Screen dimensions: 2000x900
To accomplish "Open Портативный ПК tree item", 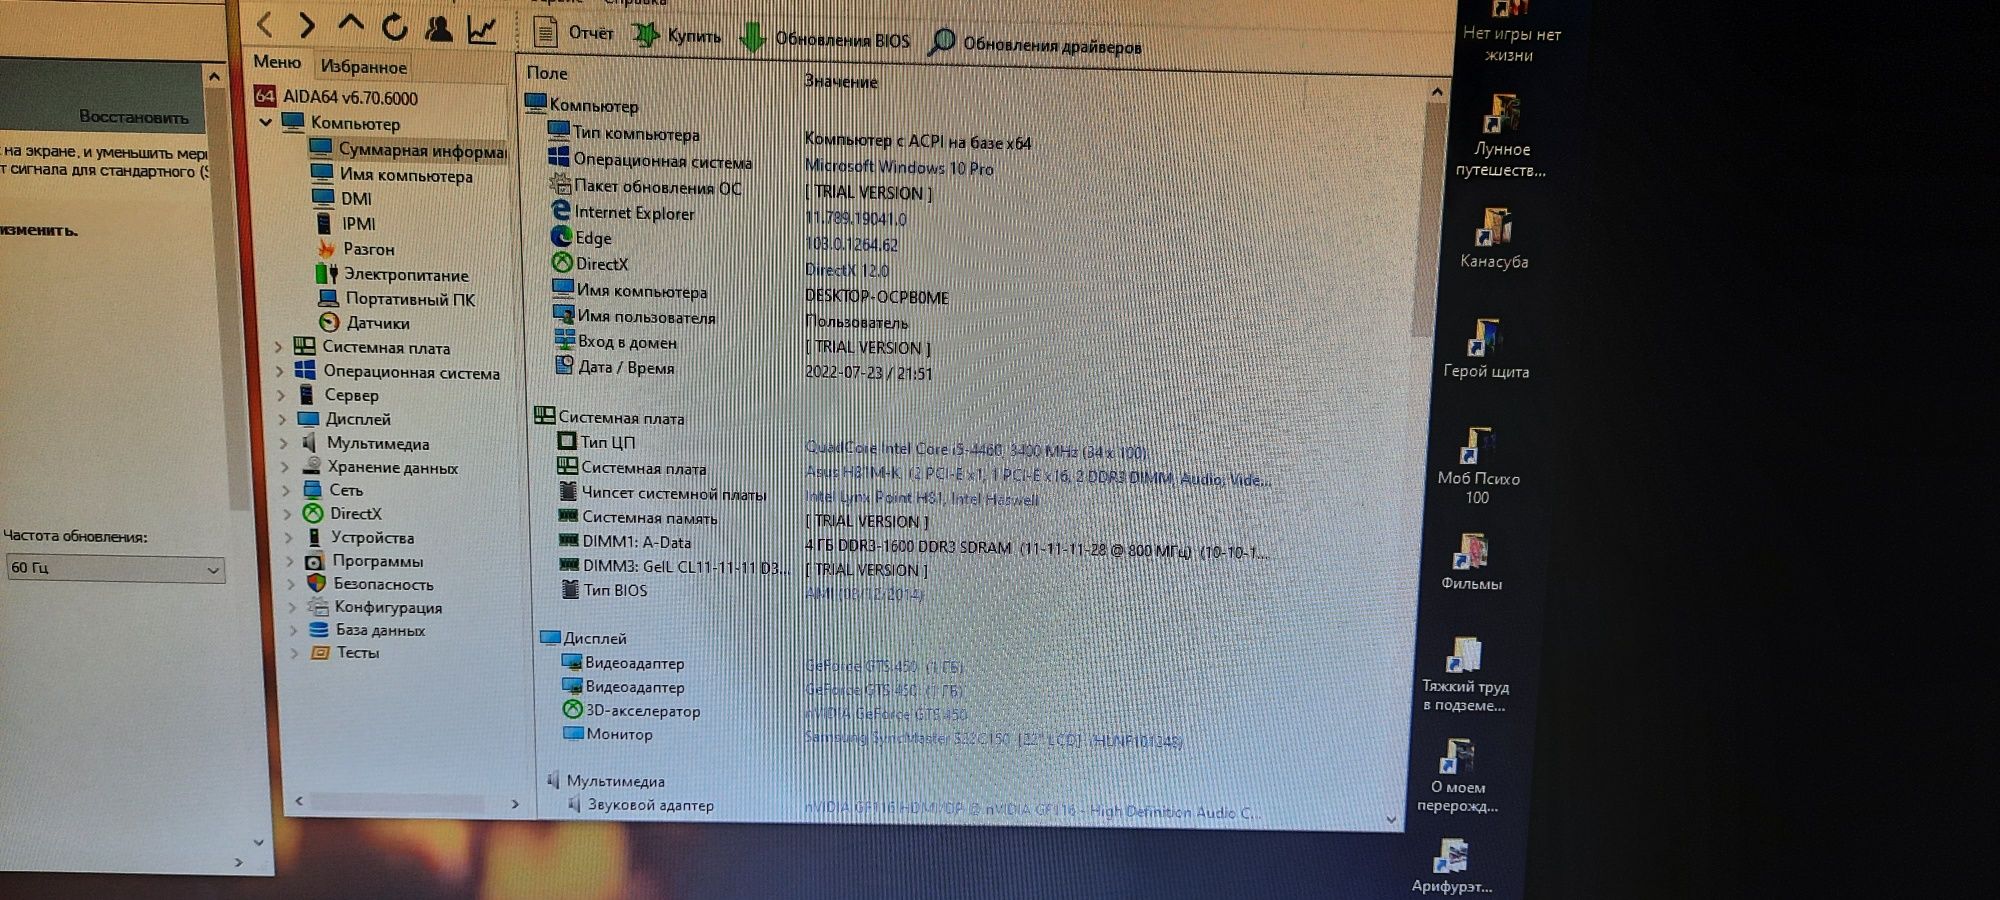I will 397,299.
